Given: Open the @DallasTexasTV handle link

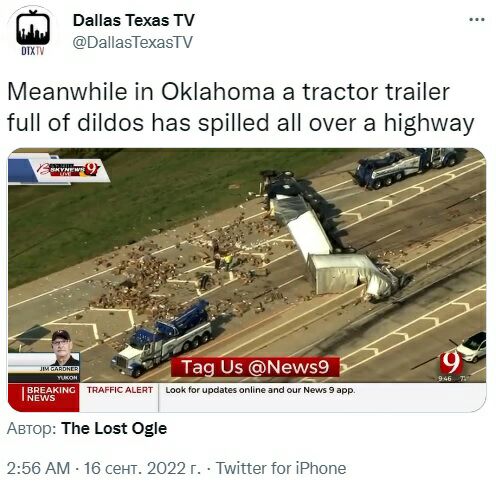Looking at the screenshot, I should point(132,42).
